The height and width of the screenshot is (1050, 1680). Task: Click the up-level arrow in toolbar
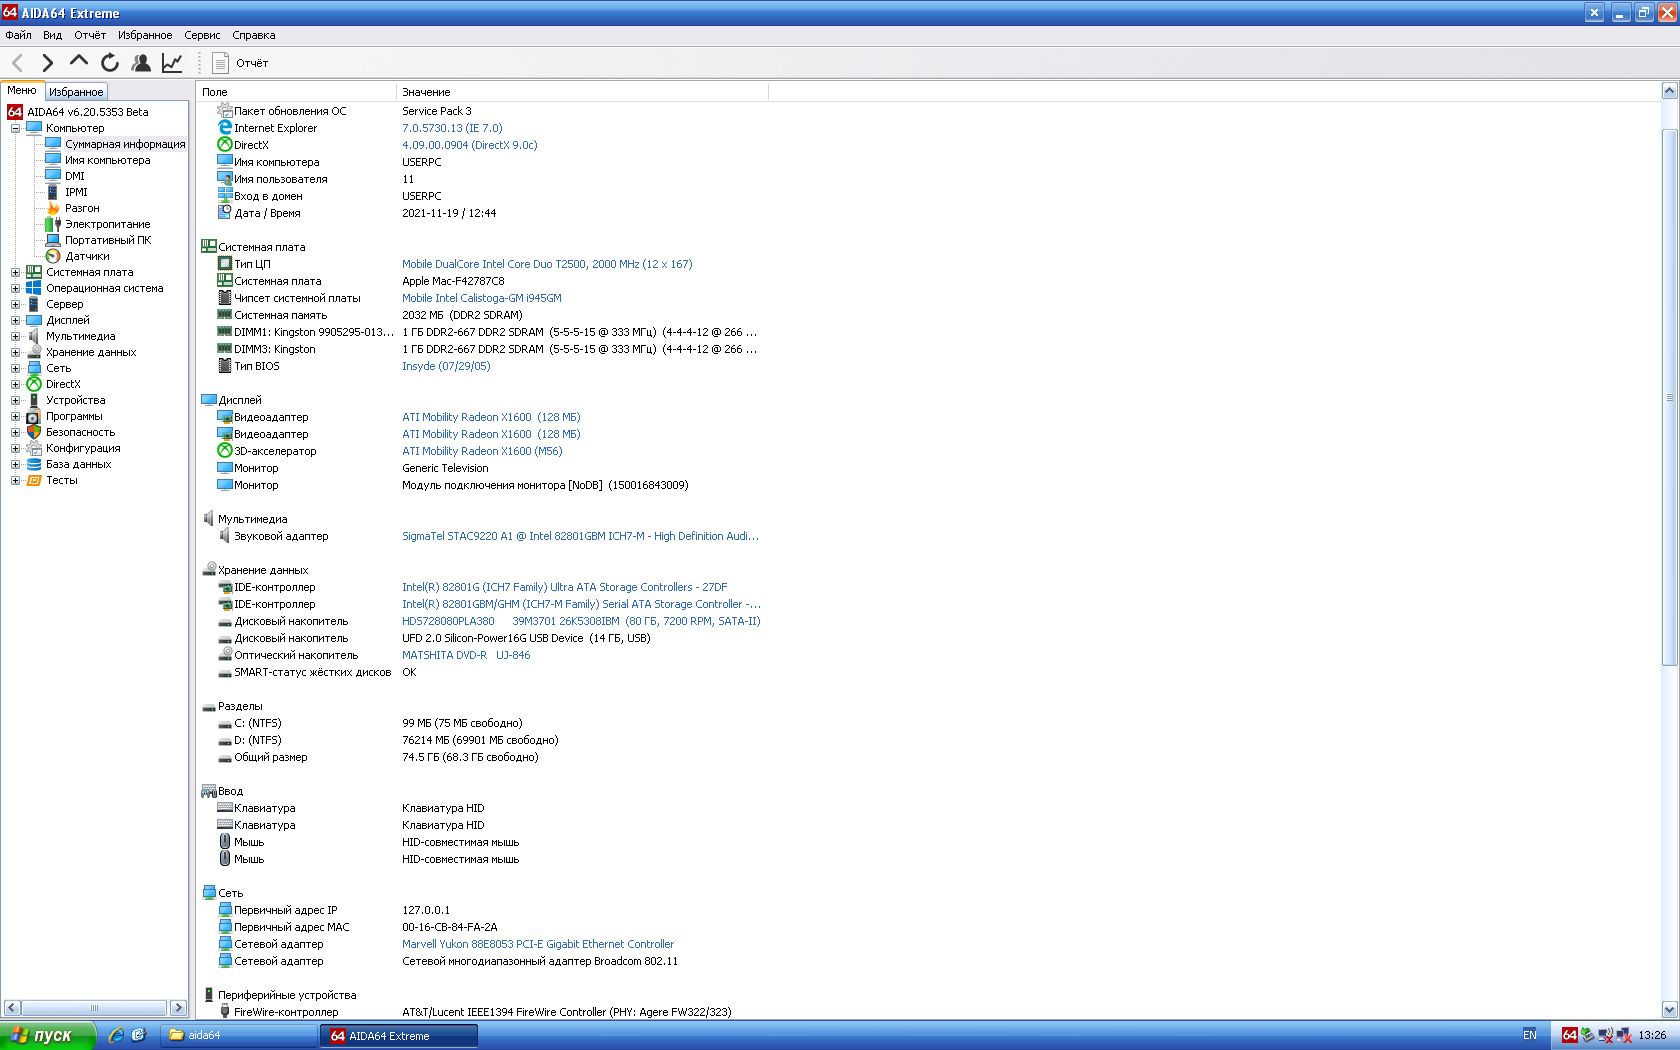tap(78, 62)
